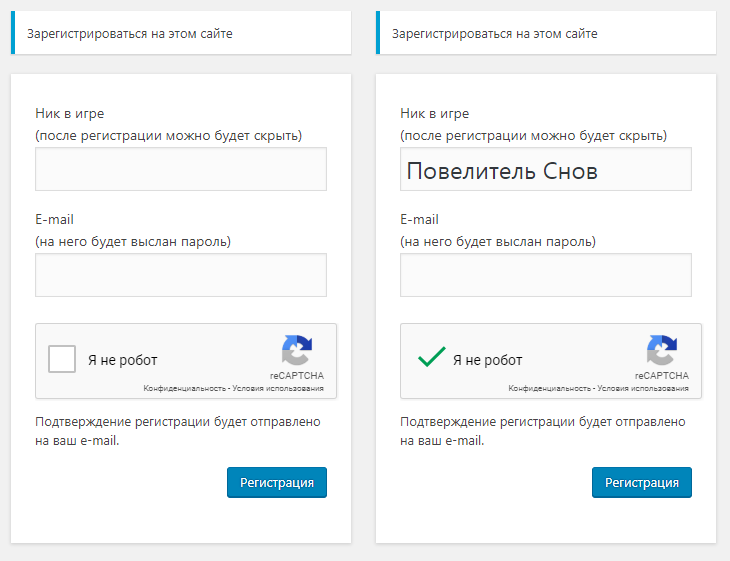Open "Условия использования" link in right reCAPTCHA
Image resolution: width=730 pixels, height=561 pixels.
643,388
